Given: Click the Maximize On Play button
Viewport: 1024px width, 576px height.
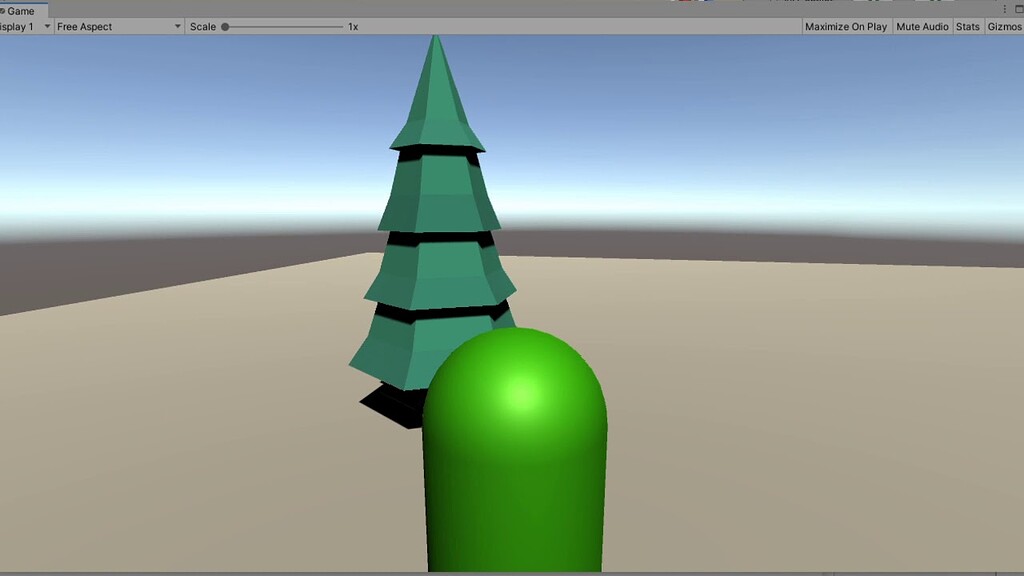Looking at the screenshot, I should (x=845, y=26).
